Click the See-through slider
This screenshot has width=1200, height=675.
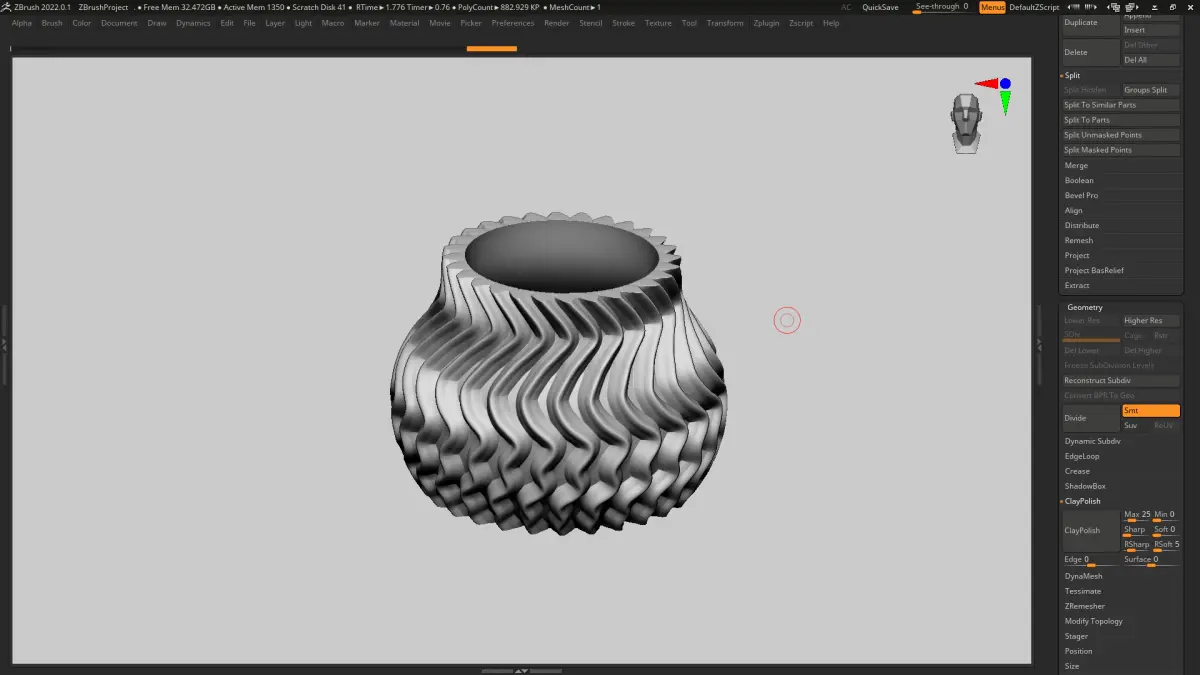point(943,7)
